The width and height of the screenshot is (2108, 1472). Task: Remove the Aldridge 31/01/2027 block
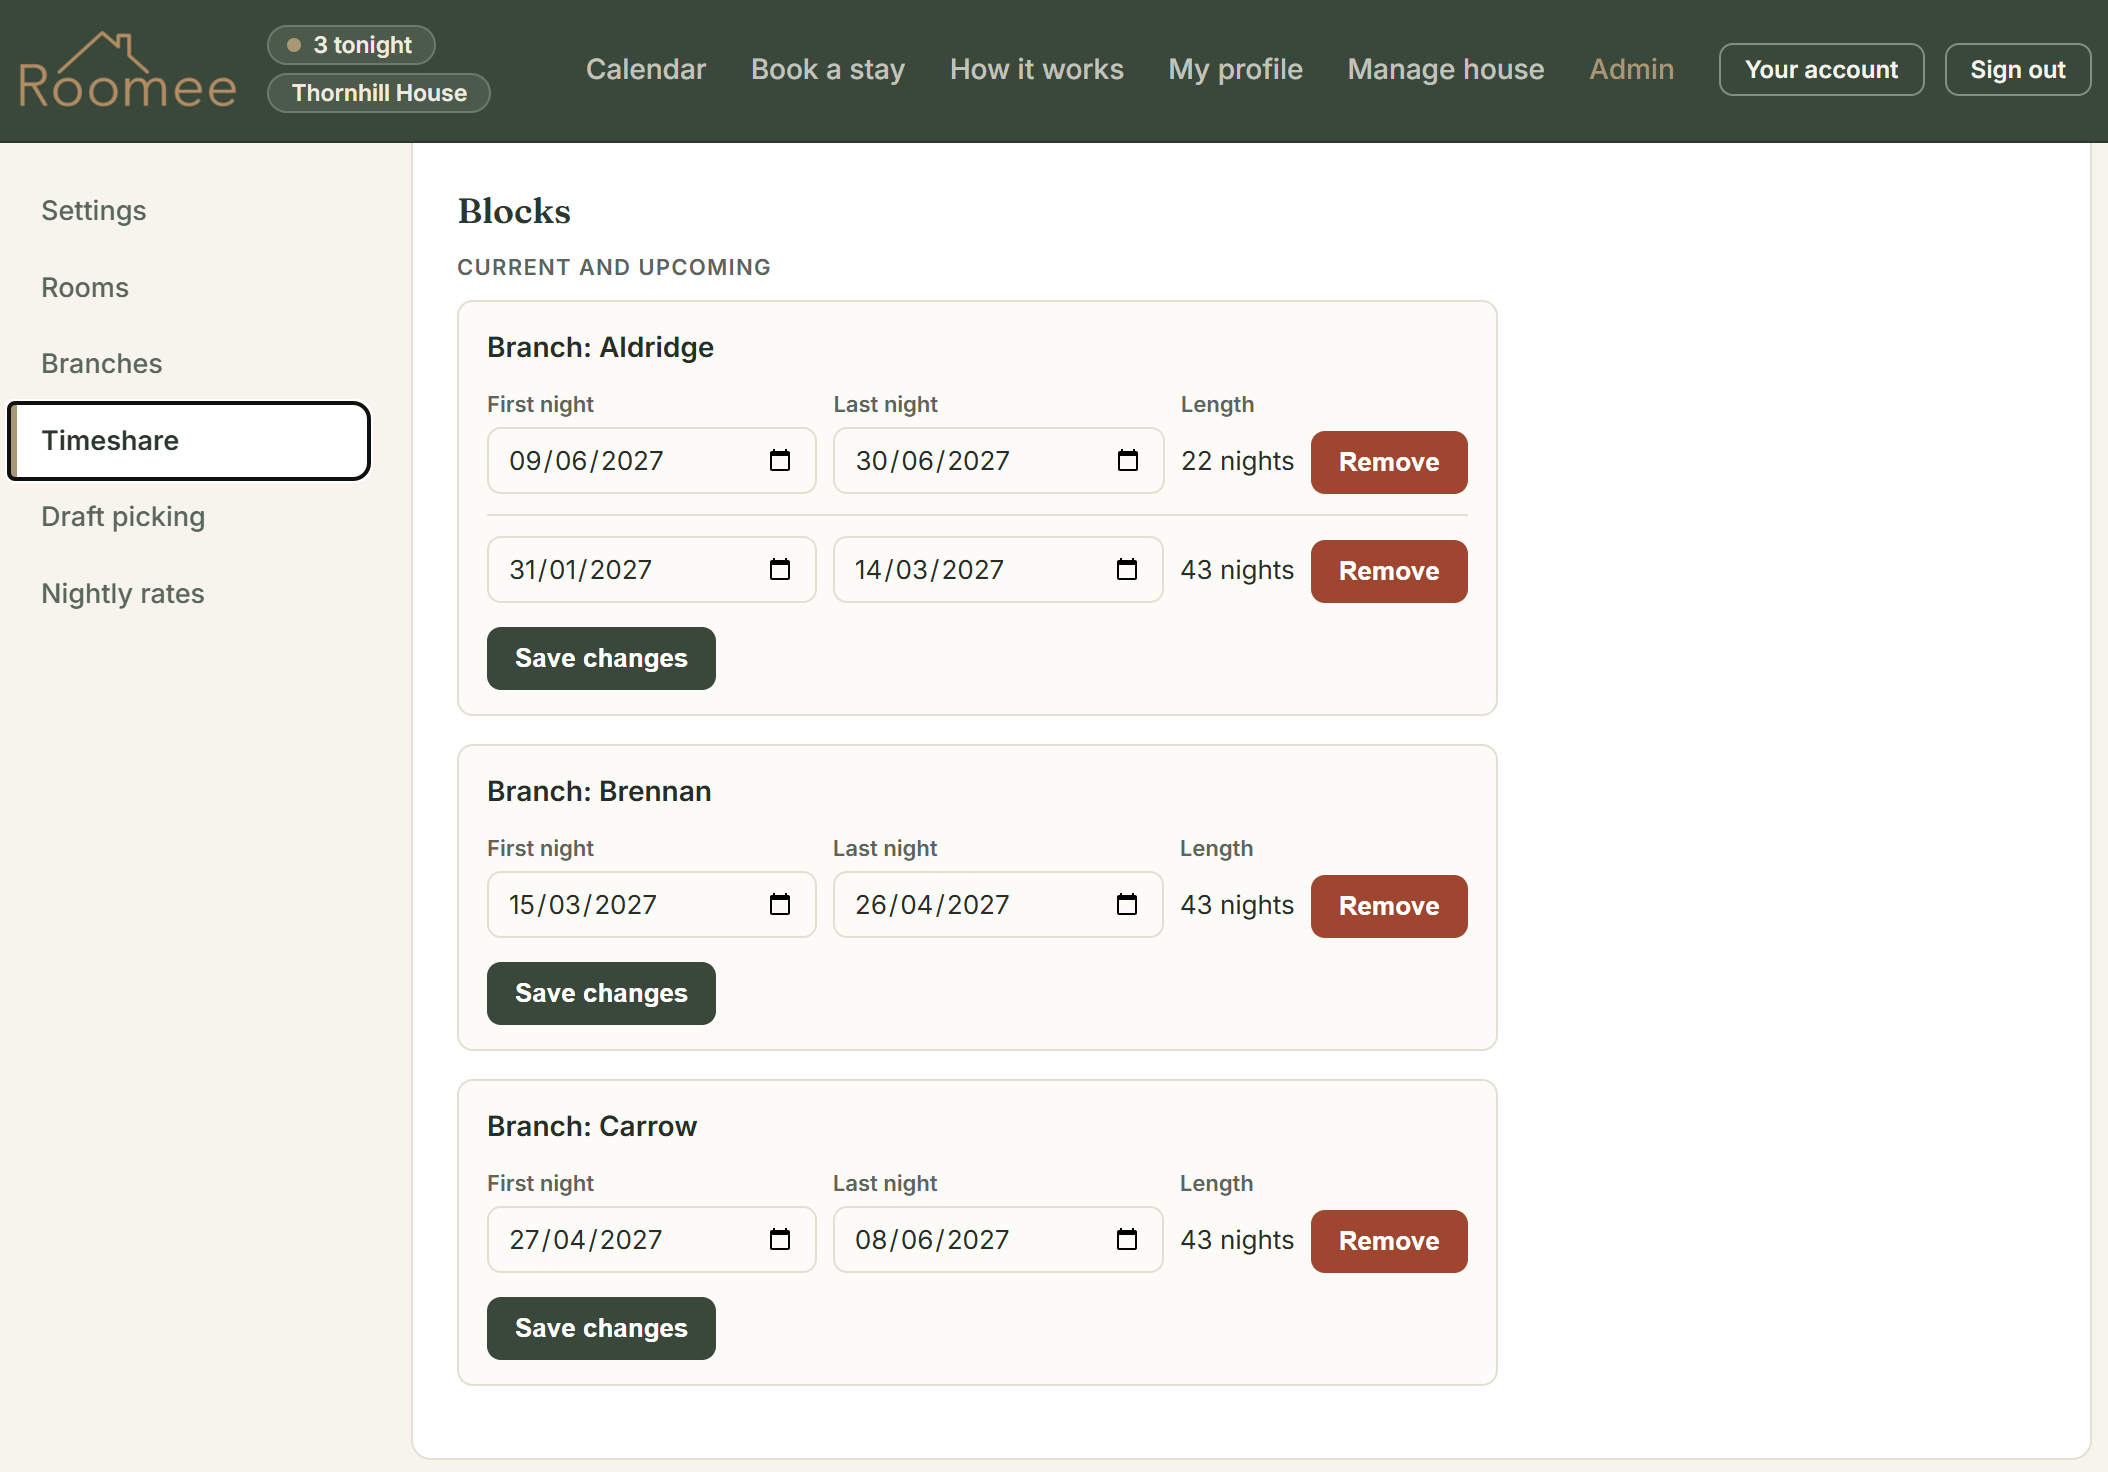point(1389,571)
